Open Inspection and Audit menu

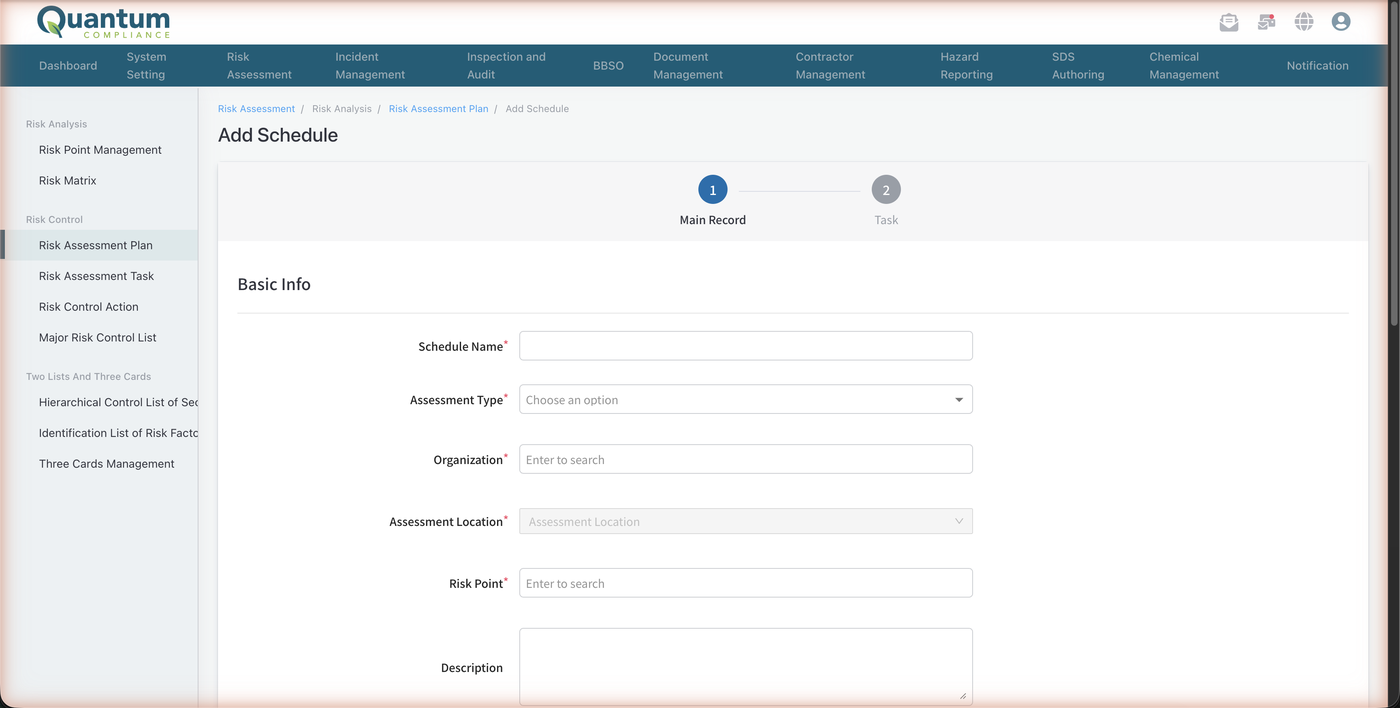[x=506, y=66]
